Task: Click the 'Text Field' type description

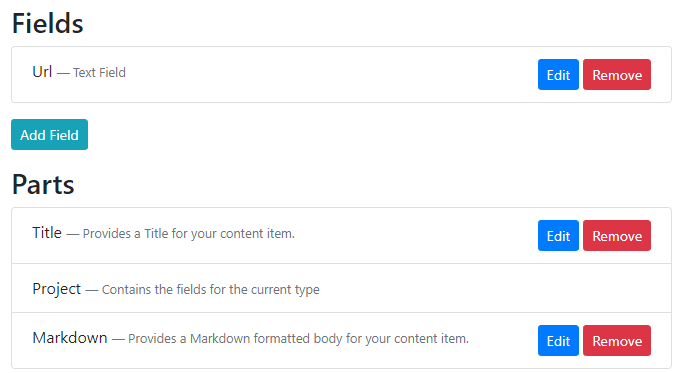Action: pos(99,73)
